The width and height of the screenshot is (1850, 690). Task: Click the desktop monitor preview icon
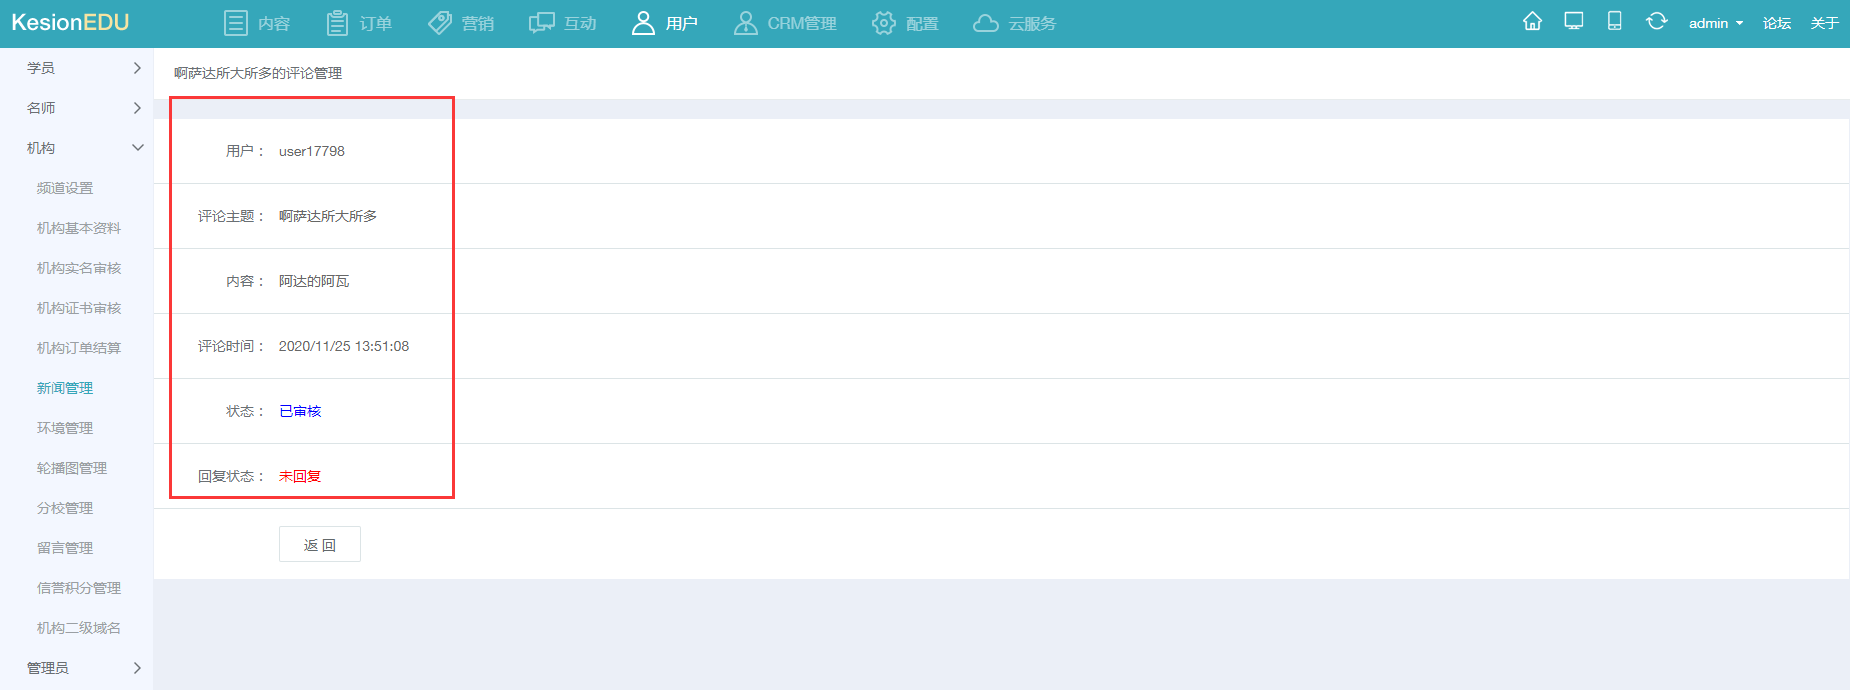coord(1574,22)
